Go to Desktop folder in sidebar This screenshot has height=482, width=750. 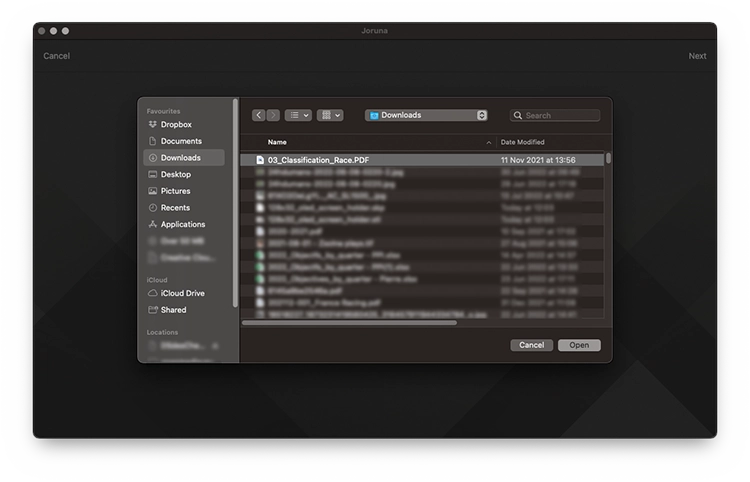coord(176,174)
